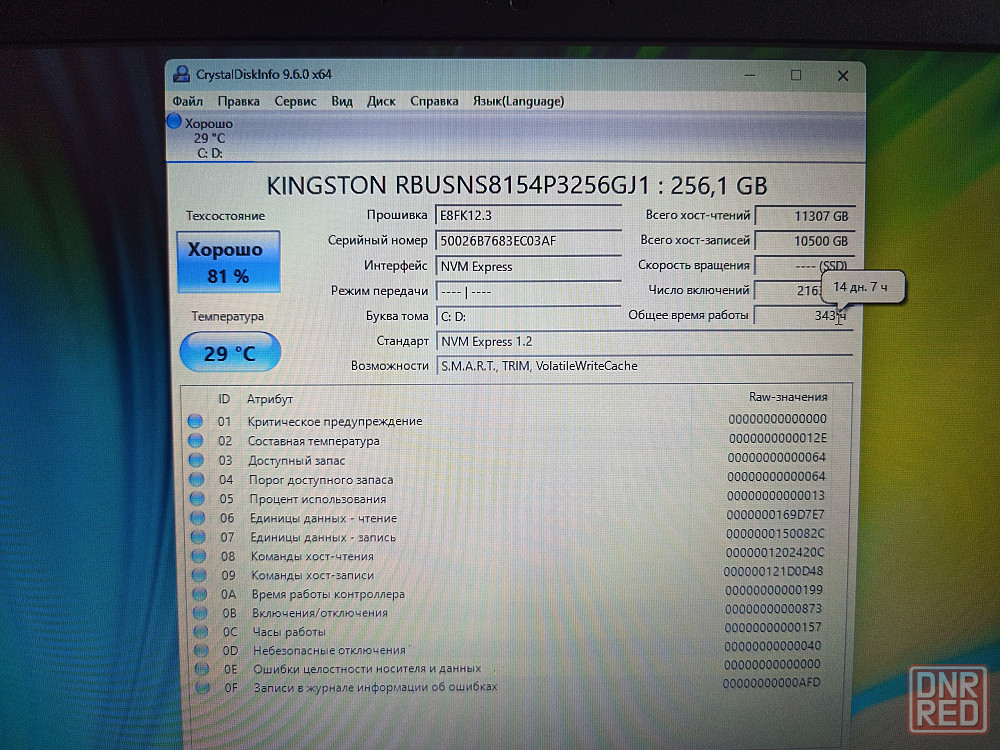The height and width of the screenshot is (750, 1000).
Task: Click the Атрибут column header
Action: point(270,399)
